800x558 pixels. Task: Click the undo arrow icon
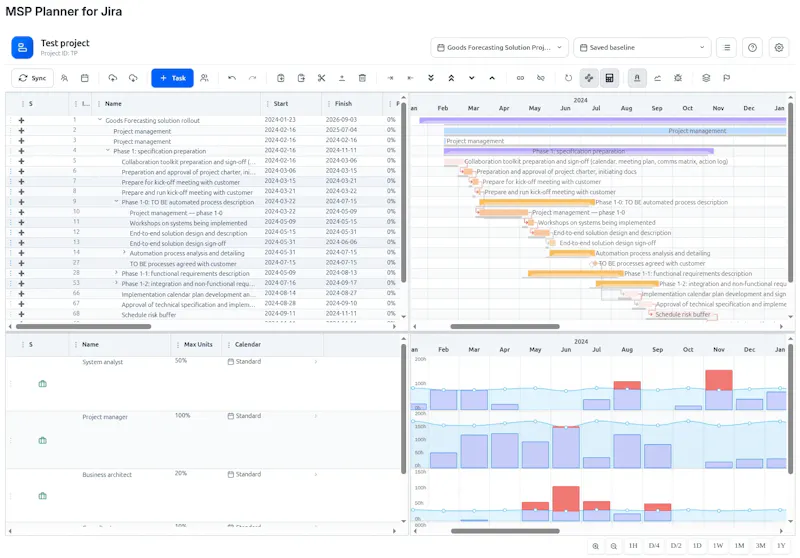click(232, 78)
